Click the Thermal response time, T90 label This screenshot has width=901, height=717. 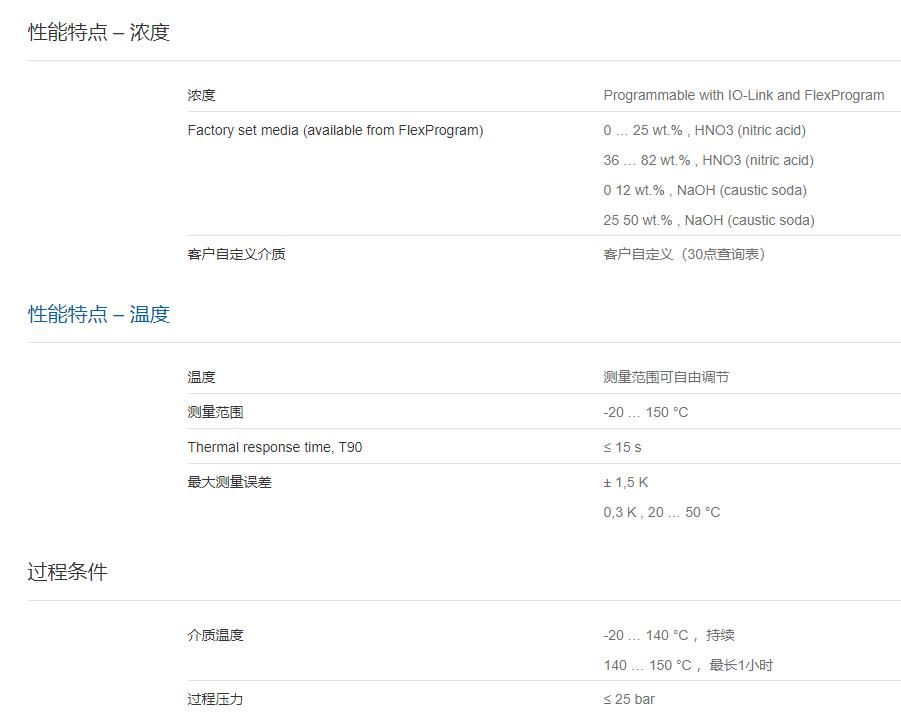tap(275, 447)
